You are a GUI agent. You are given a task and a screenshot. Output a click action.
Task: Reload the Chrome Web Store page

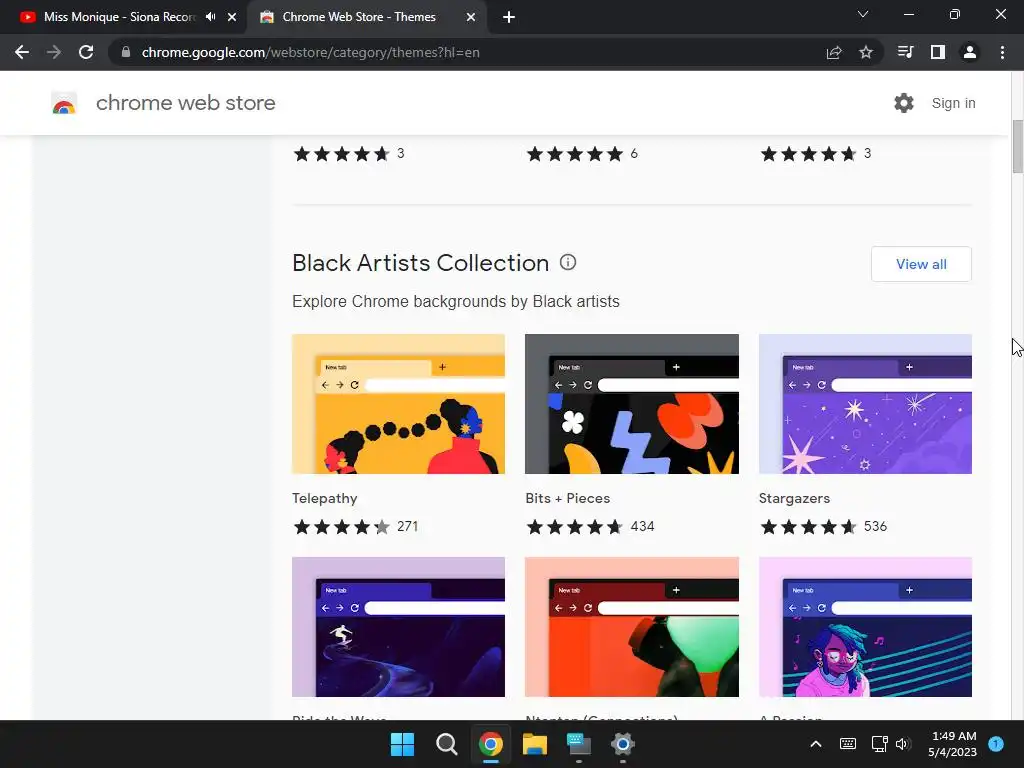click(86, 52)
